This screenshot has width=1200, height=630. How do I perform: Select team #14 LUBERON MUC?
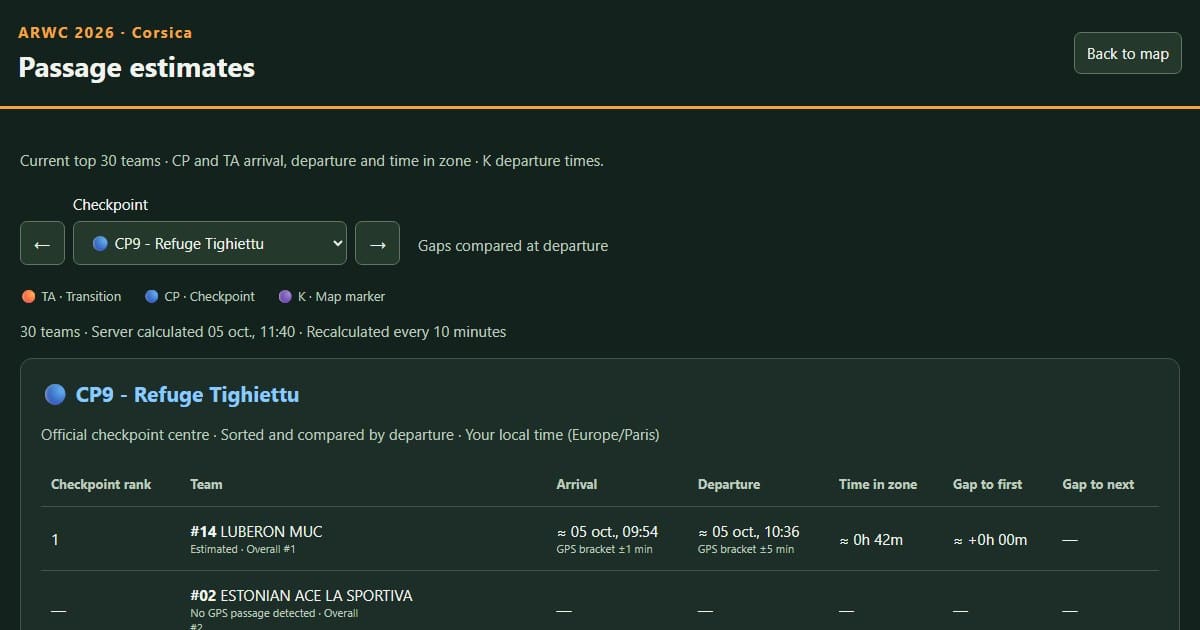[256, 532]
